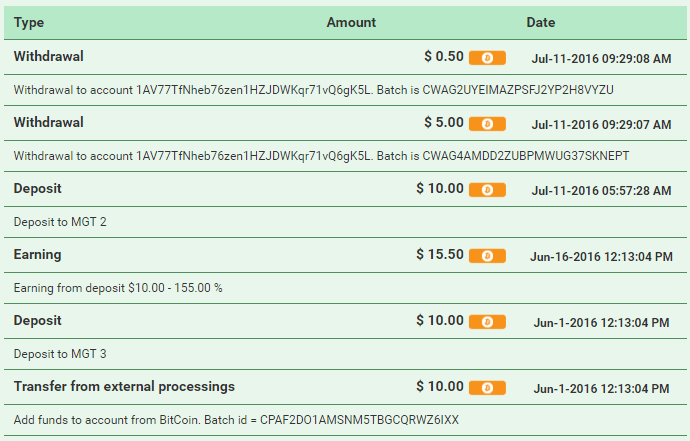Click the Type column header
Image resolution: width=690 pixels, height=441 pixels.
(x=29, y=22)
